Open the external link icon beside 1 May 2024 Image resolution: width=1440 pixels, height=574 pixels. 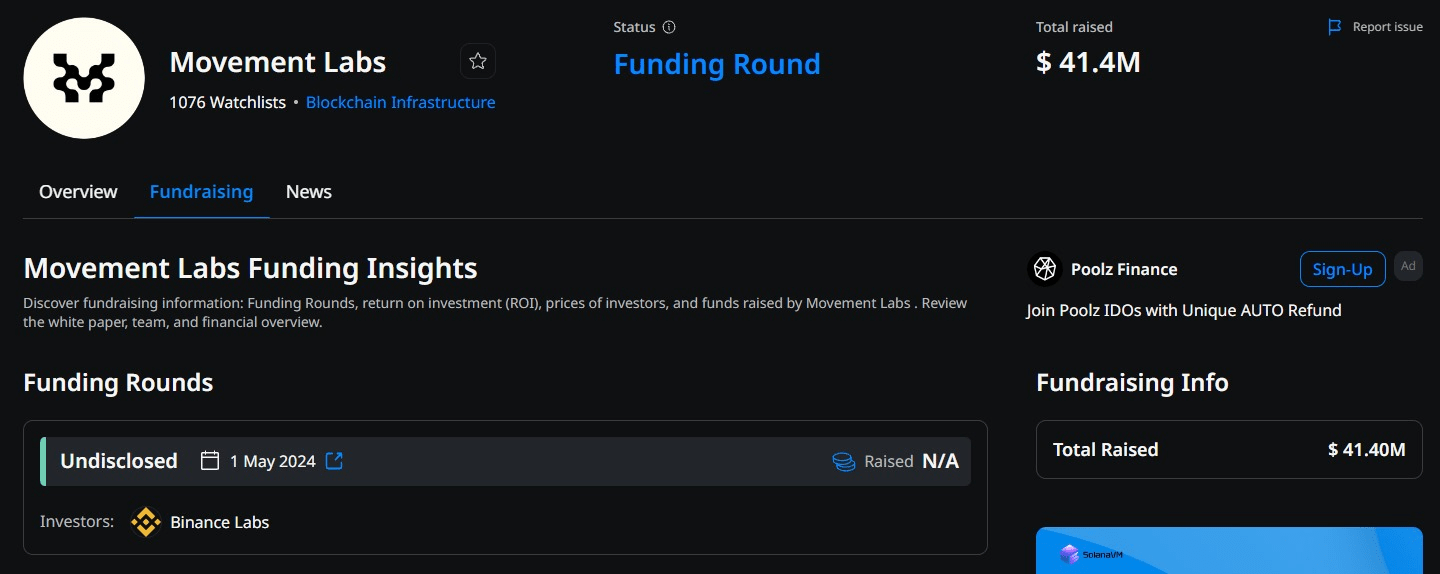(x=335, y=461)
